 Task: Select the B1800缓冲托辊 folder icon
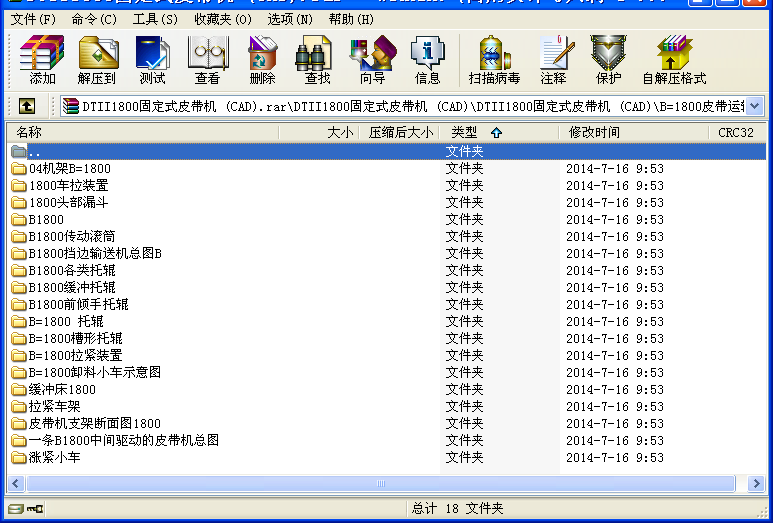click(x=19, y=287)
